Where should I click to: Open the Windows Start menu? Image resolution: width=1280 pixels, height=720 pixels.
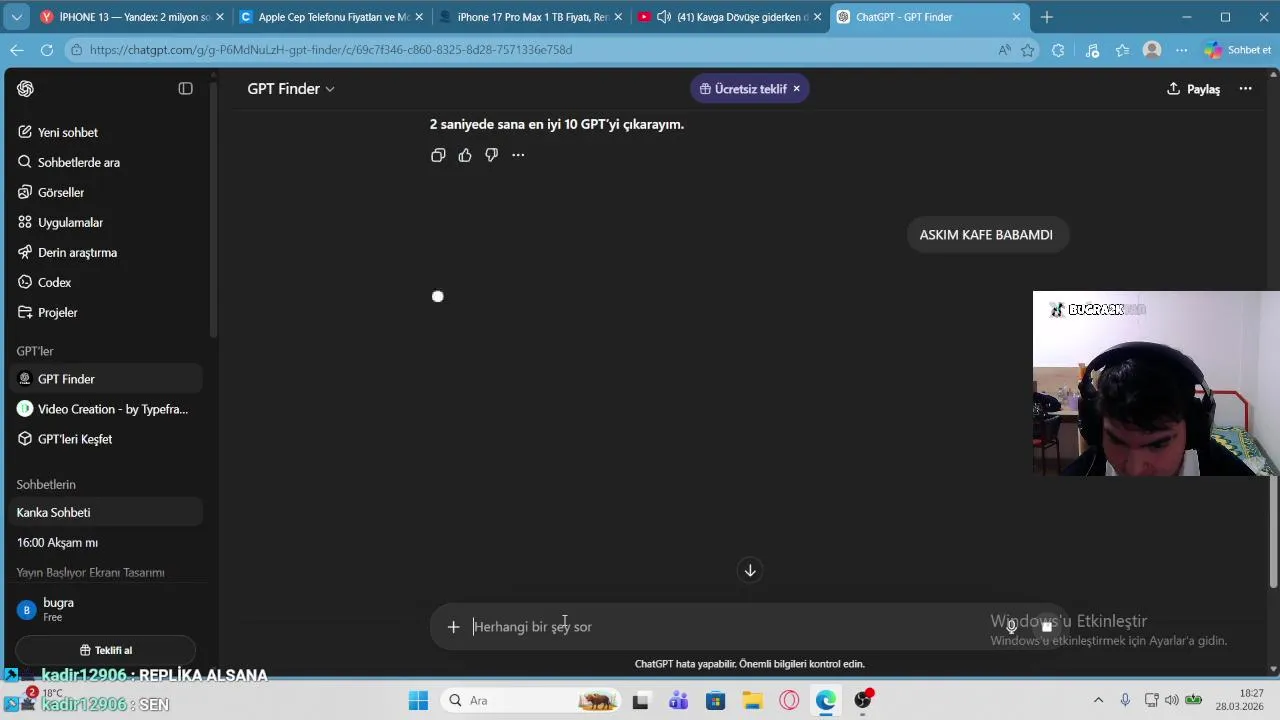[x=418, y=701]
